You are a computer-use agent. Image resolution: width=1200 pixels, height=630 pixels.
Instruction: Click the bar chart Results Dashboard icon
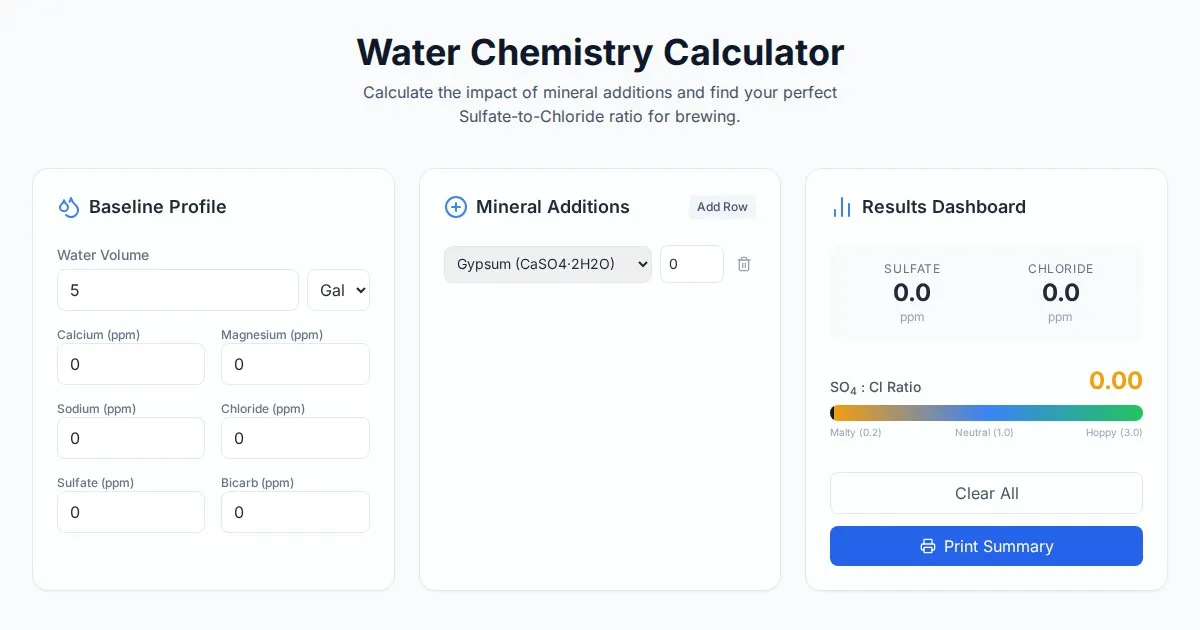pyautogui.click(x=842, y=207)
